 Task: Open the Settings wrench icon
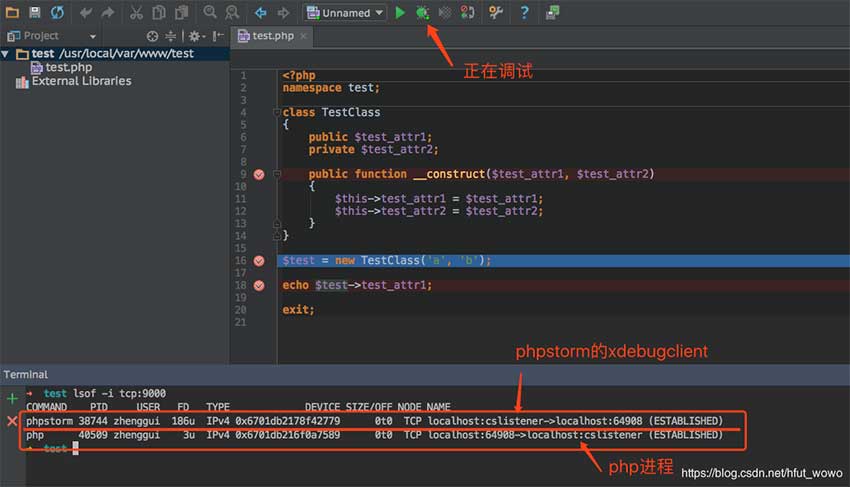[x=496, y=13]
